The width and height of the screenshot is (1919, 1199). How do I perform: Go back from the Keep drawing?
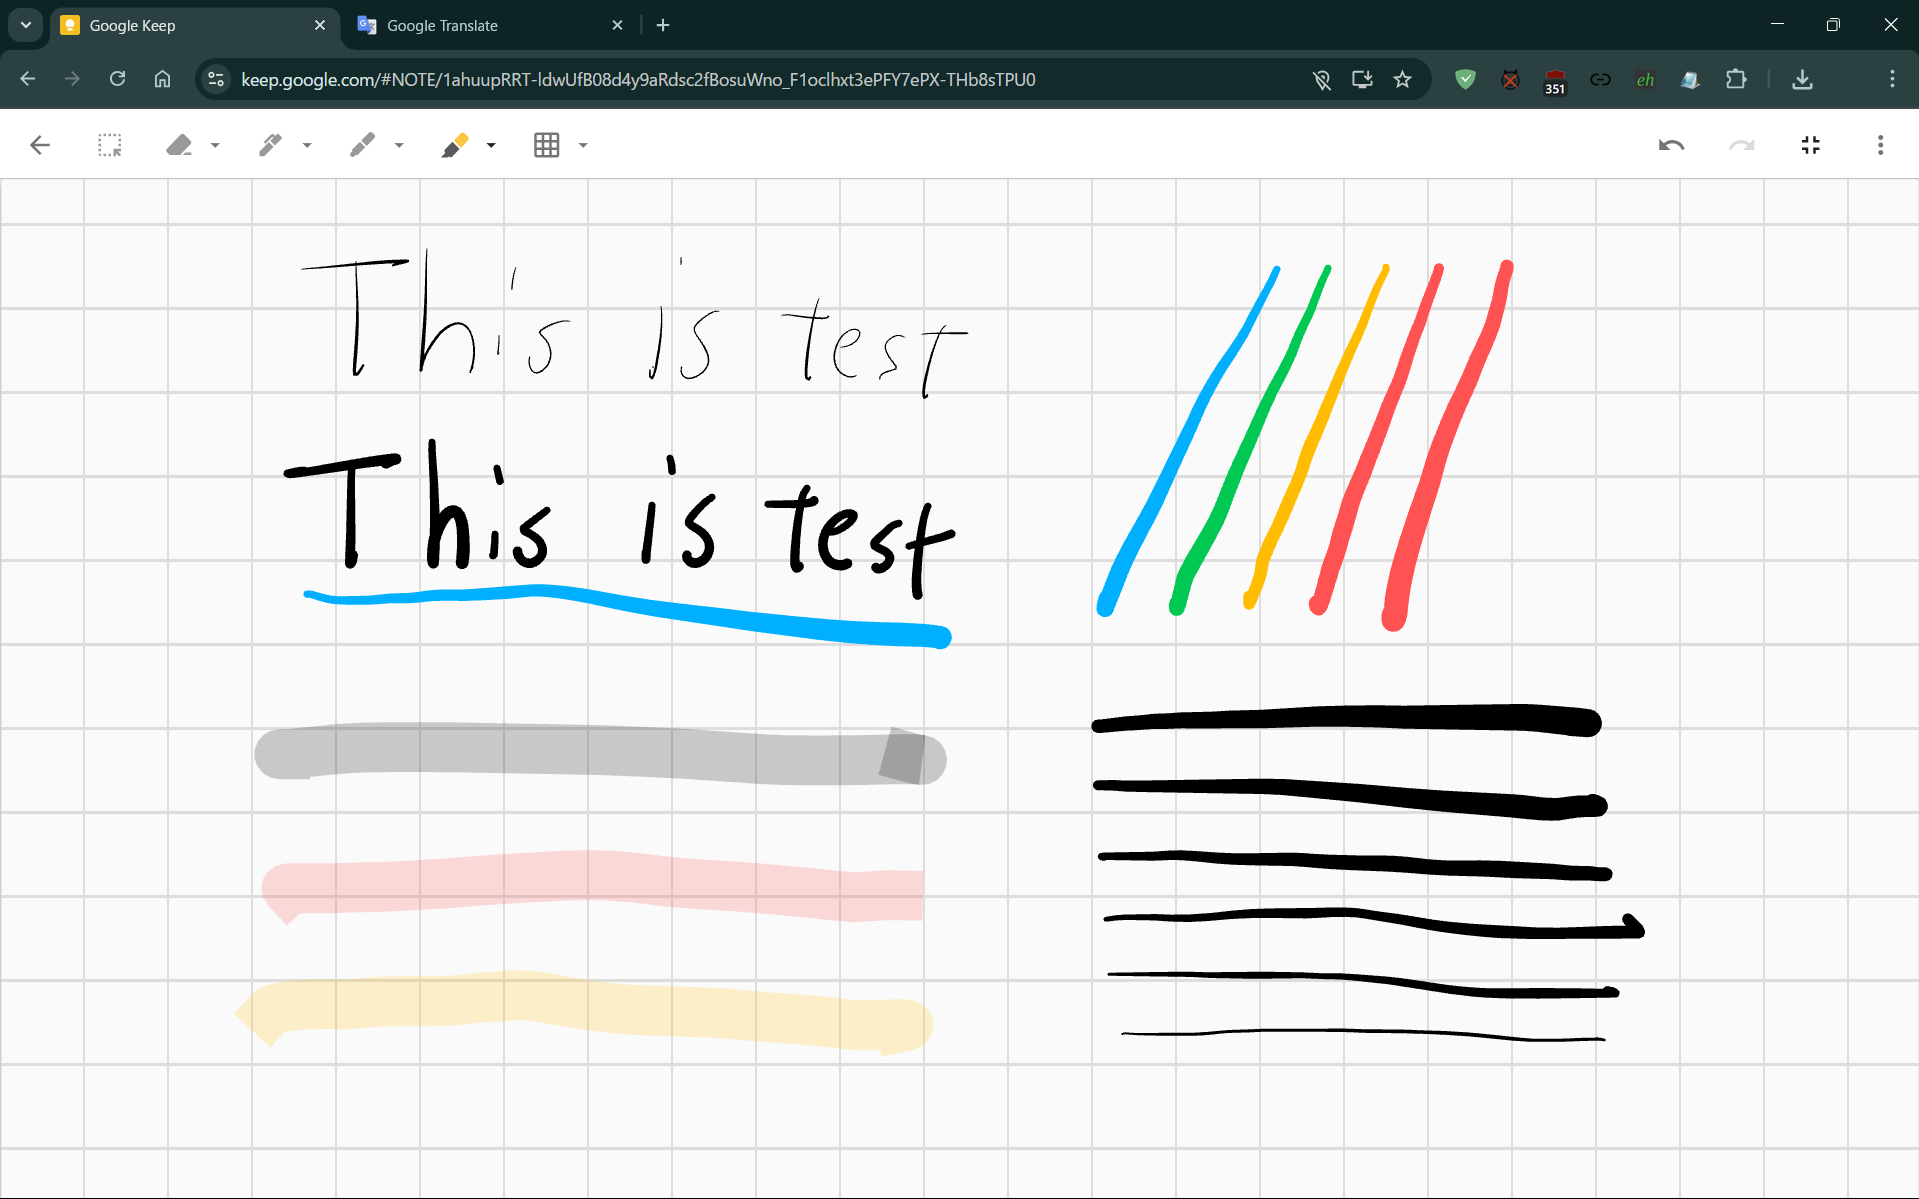[40, 145]
